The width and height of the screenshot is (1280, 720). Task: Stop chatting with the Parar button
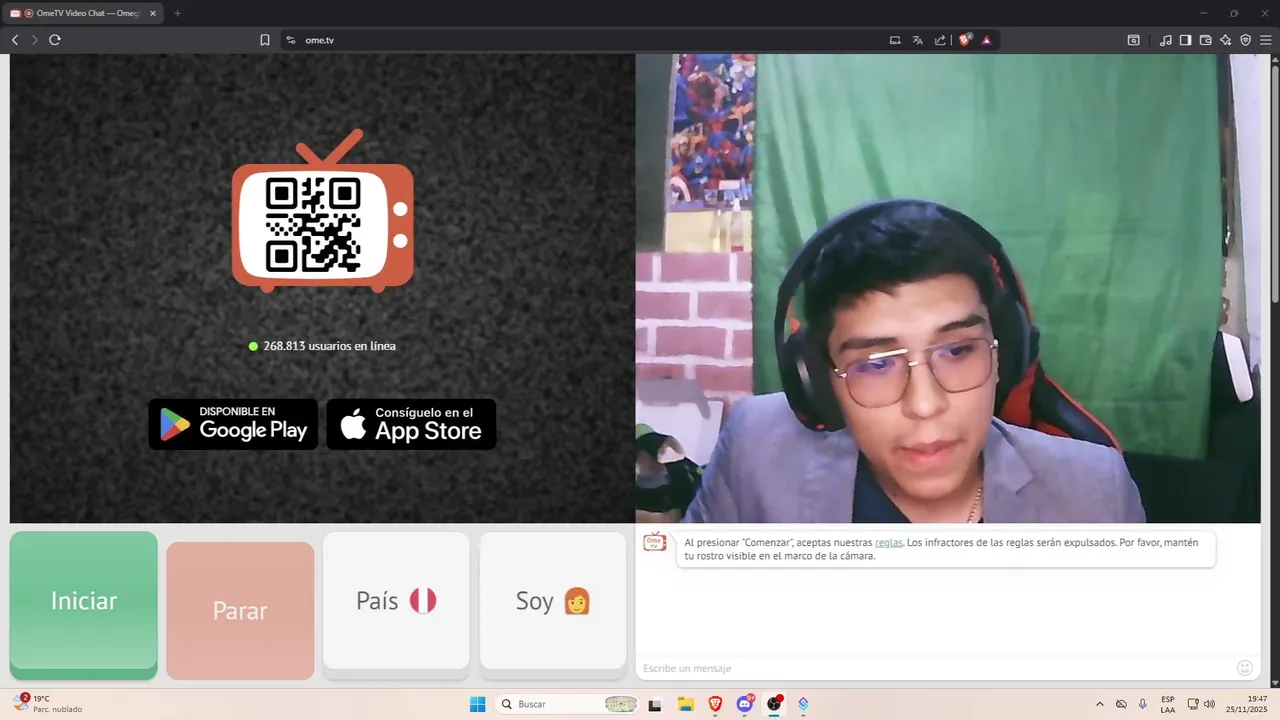(x=240, y=610)
